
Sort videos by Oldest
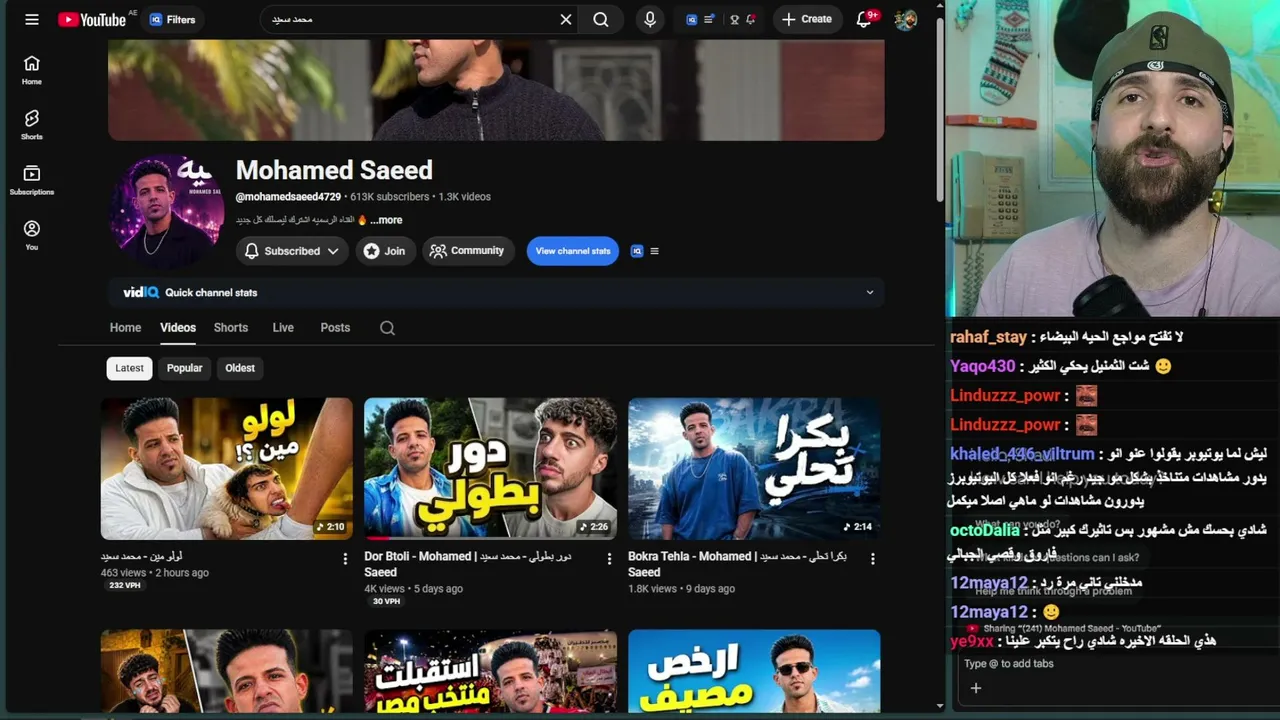point(240,368)
